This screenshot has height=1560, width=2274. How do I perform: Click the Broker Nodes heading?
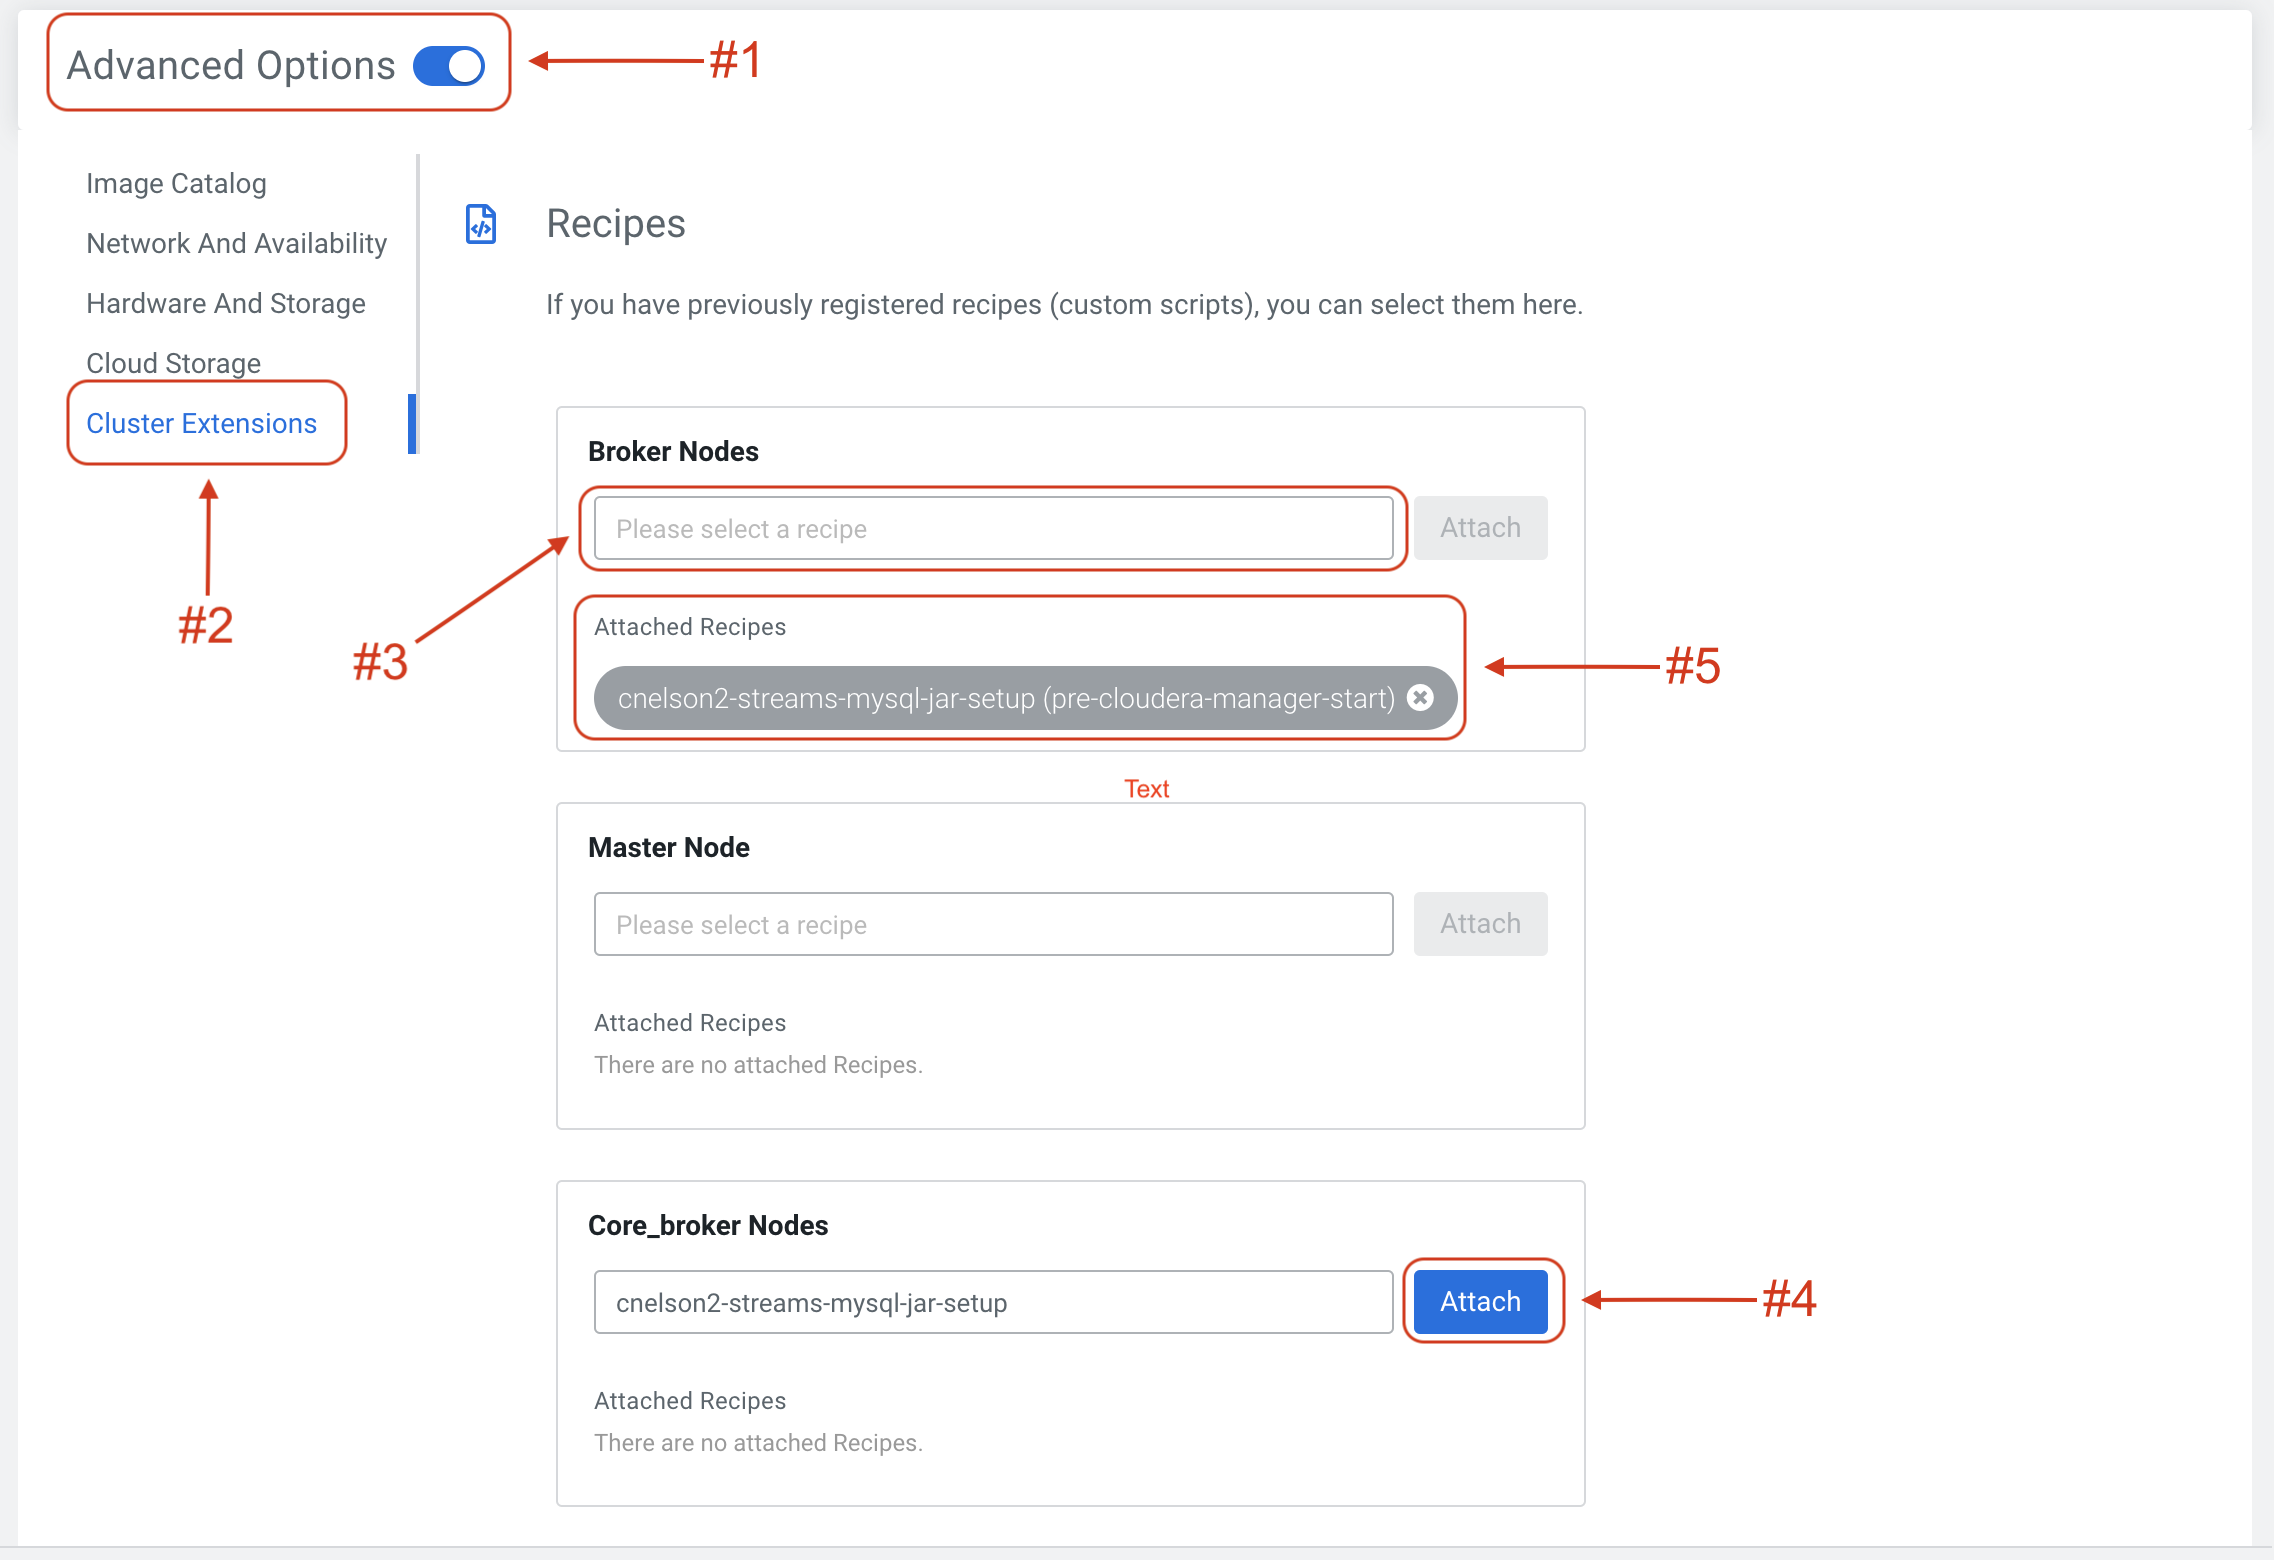(673, 452)
